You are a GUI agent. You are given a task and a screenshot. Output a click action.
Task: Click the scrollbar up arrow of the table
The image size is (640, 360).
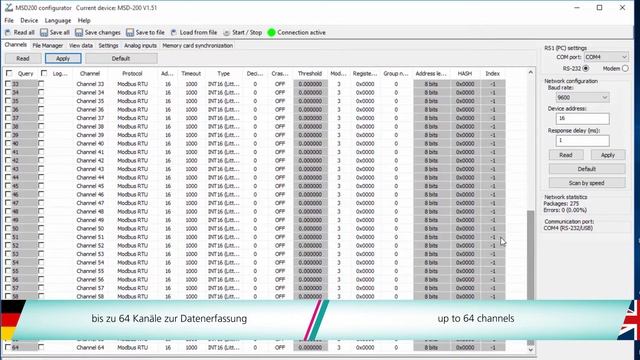(531, 72)
